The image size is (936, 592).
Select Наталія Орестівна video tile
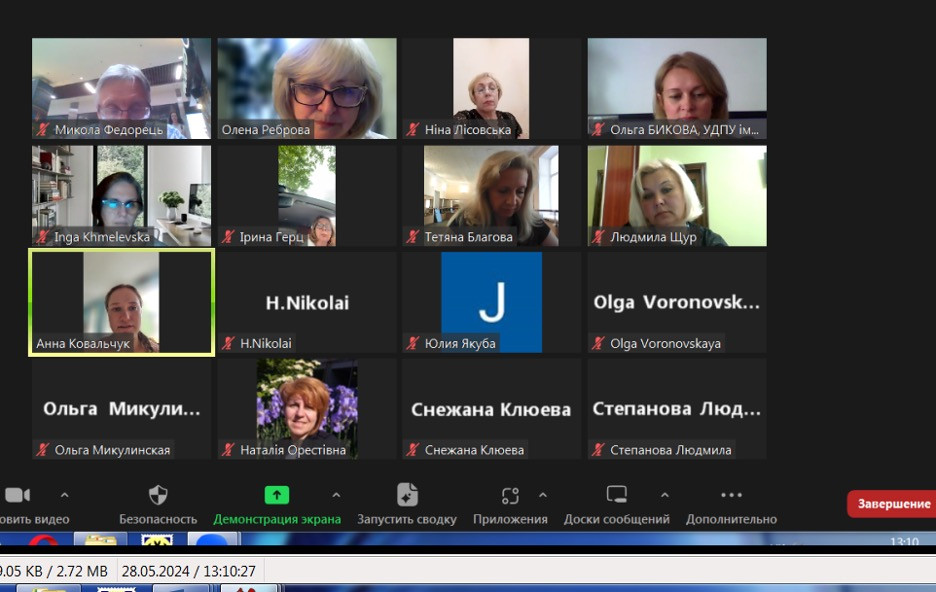307,409
